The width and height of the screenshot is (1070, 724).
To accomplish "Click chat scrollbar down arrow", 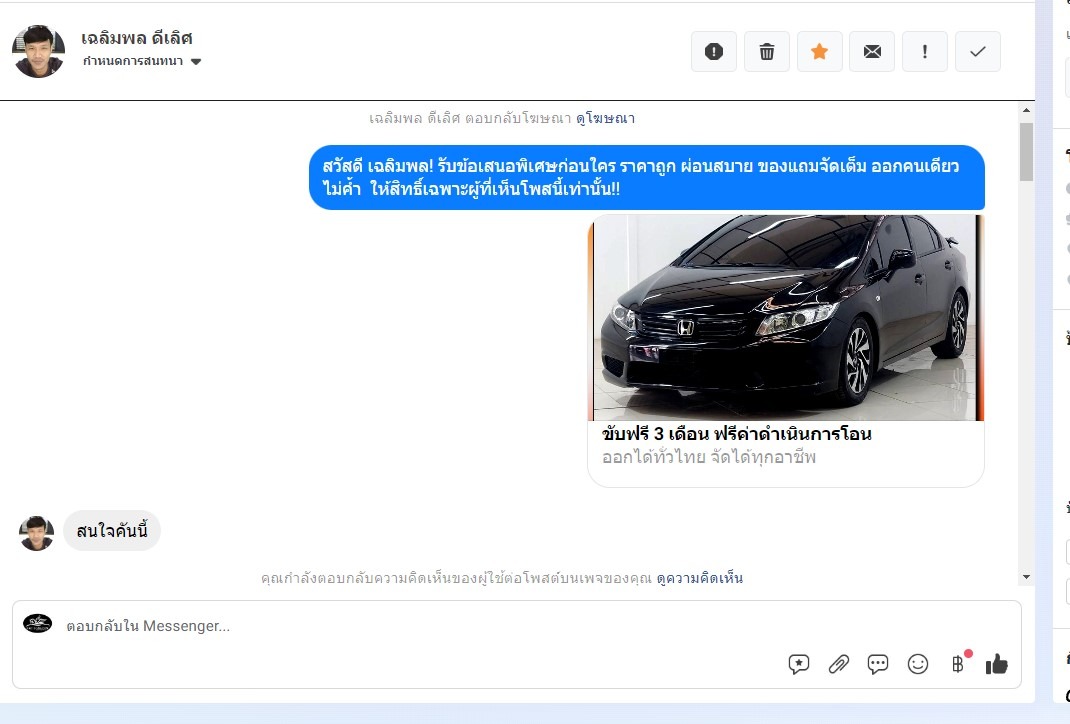I will [1026, 577].
